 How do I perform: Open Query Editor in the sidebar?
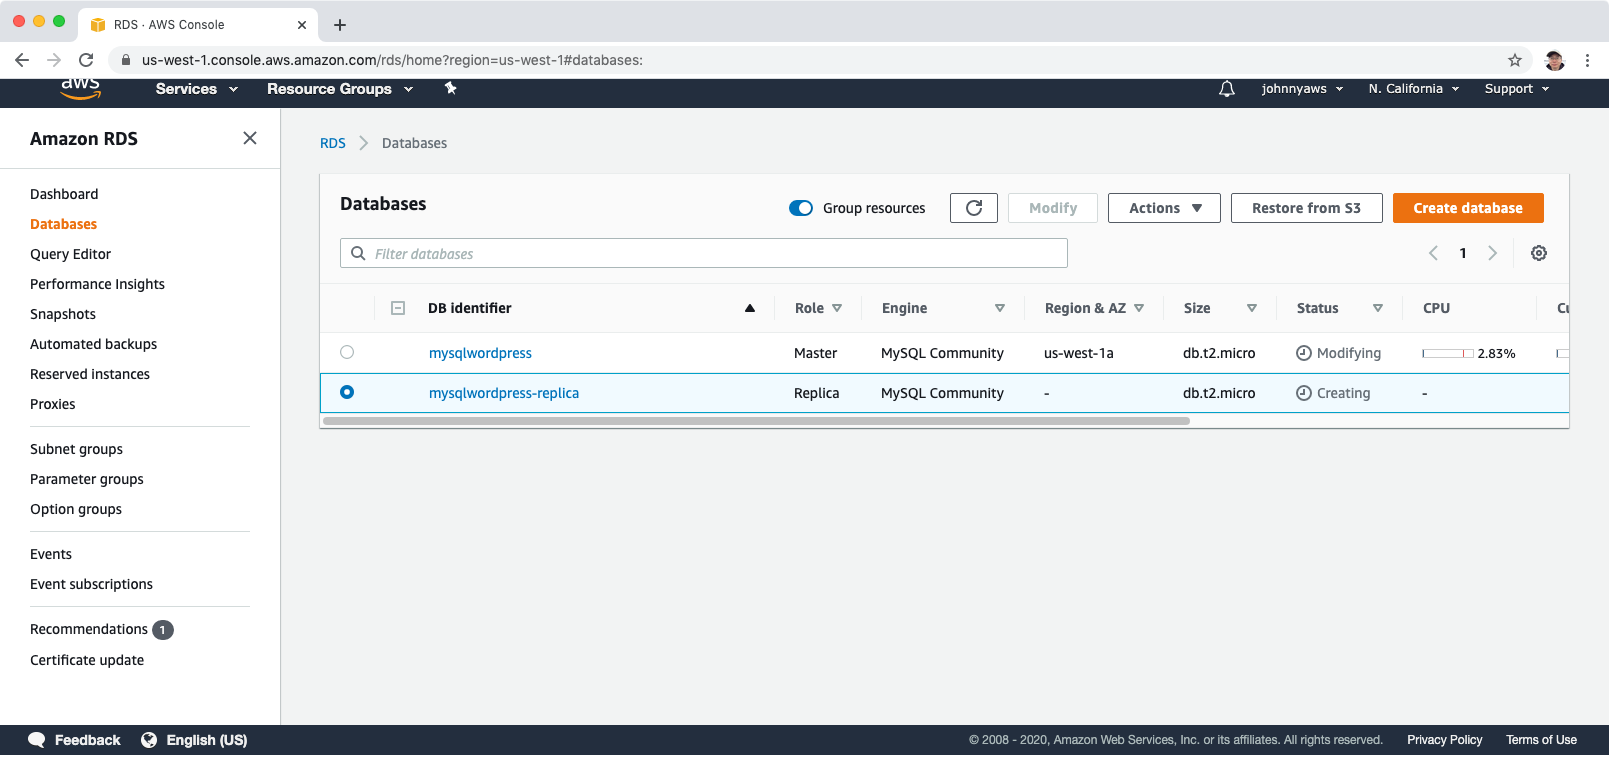[70, 254]
